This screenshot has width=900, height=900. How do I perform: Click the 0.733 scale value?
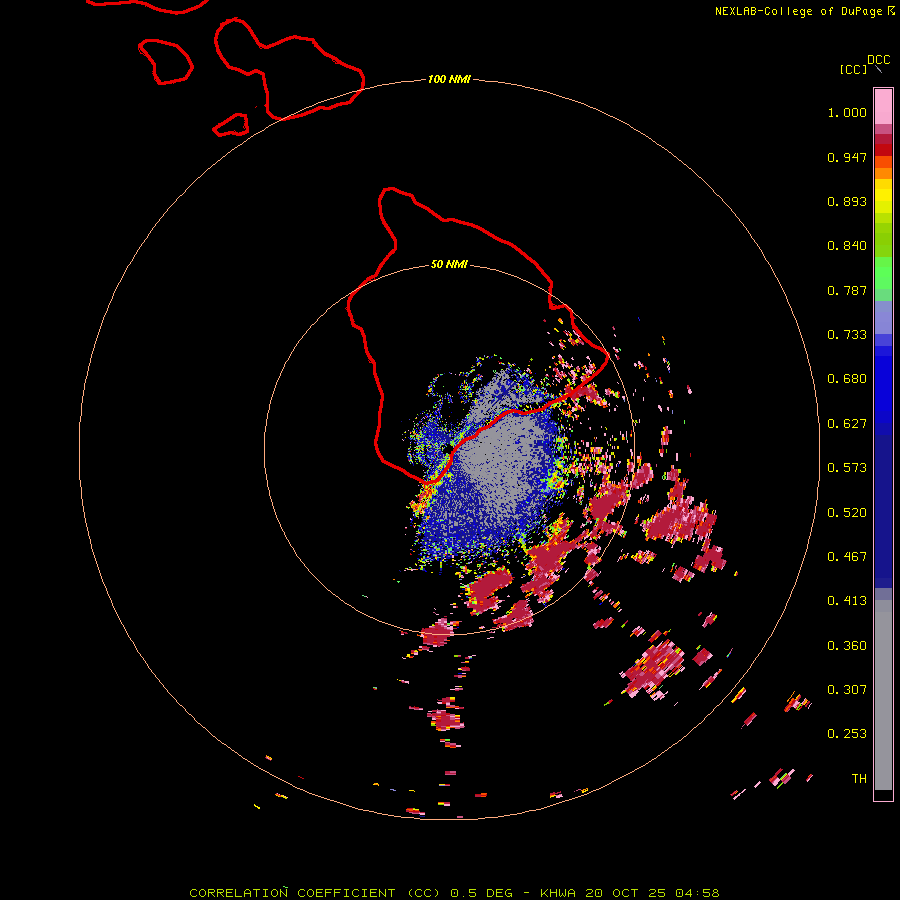[x=847, y=335]
